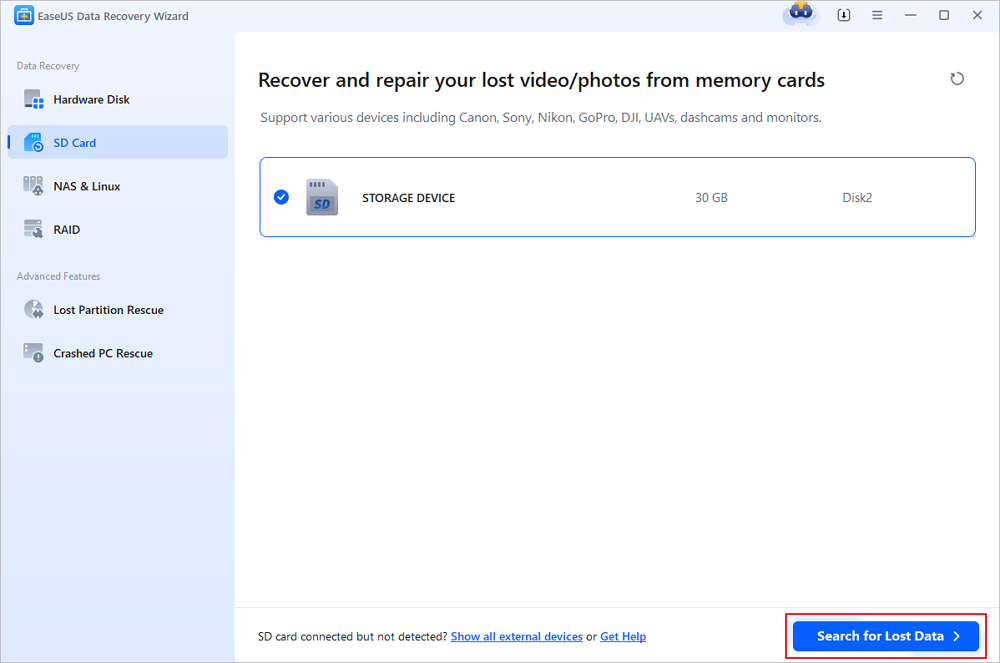
Task: Click Search for Lost Data button
Action: point(886,636)
